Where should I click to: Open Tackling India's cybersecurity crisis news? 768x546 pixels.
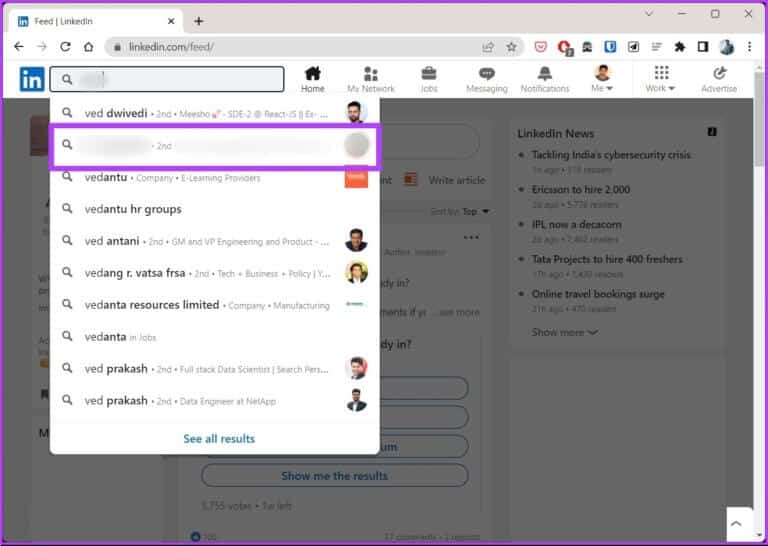[611, 155]
